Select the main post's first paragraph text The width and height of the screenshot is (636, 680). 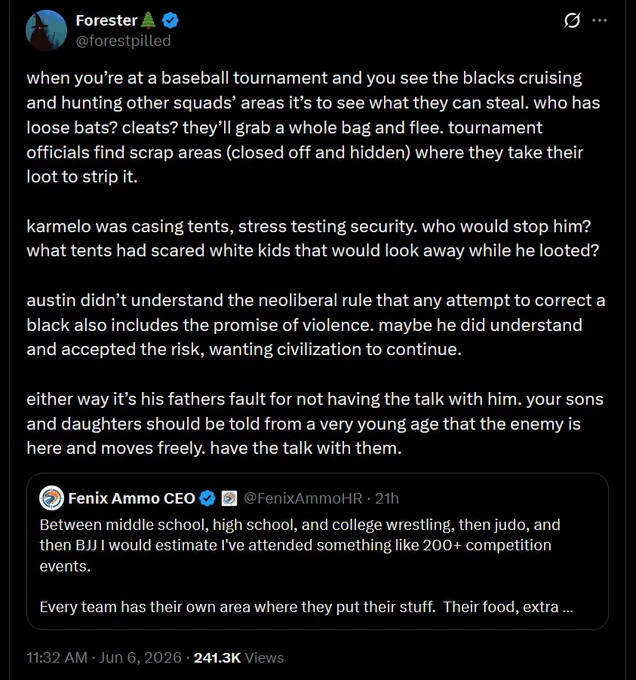(313, 128)
